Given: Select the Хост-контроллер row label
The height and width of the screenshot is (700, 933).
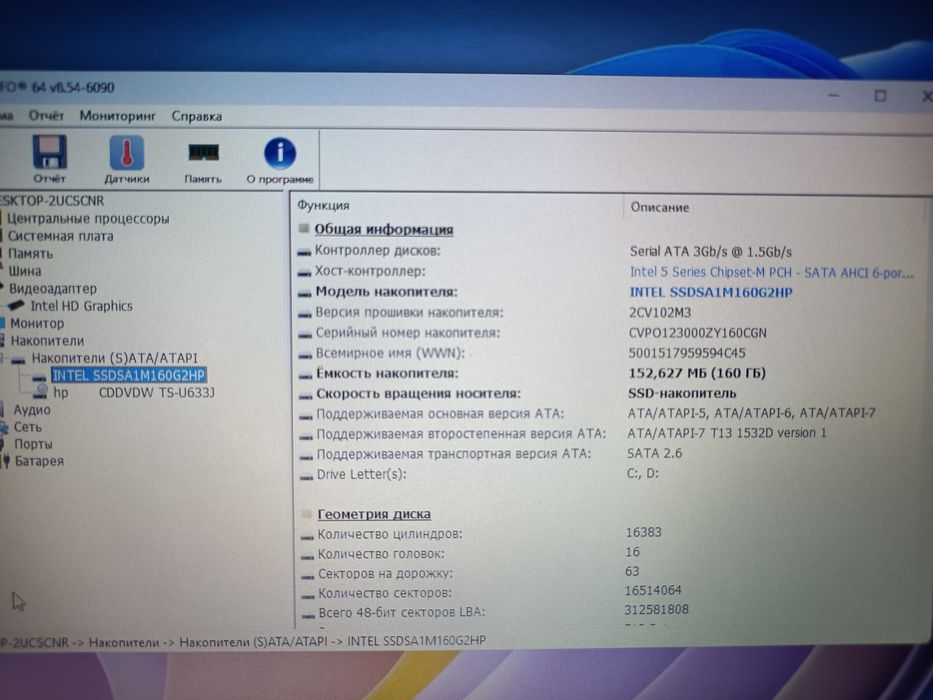Looking at the screenshot, I should click(370, 271).
